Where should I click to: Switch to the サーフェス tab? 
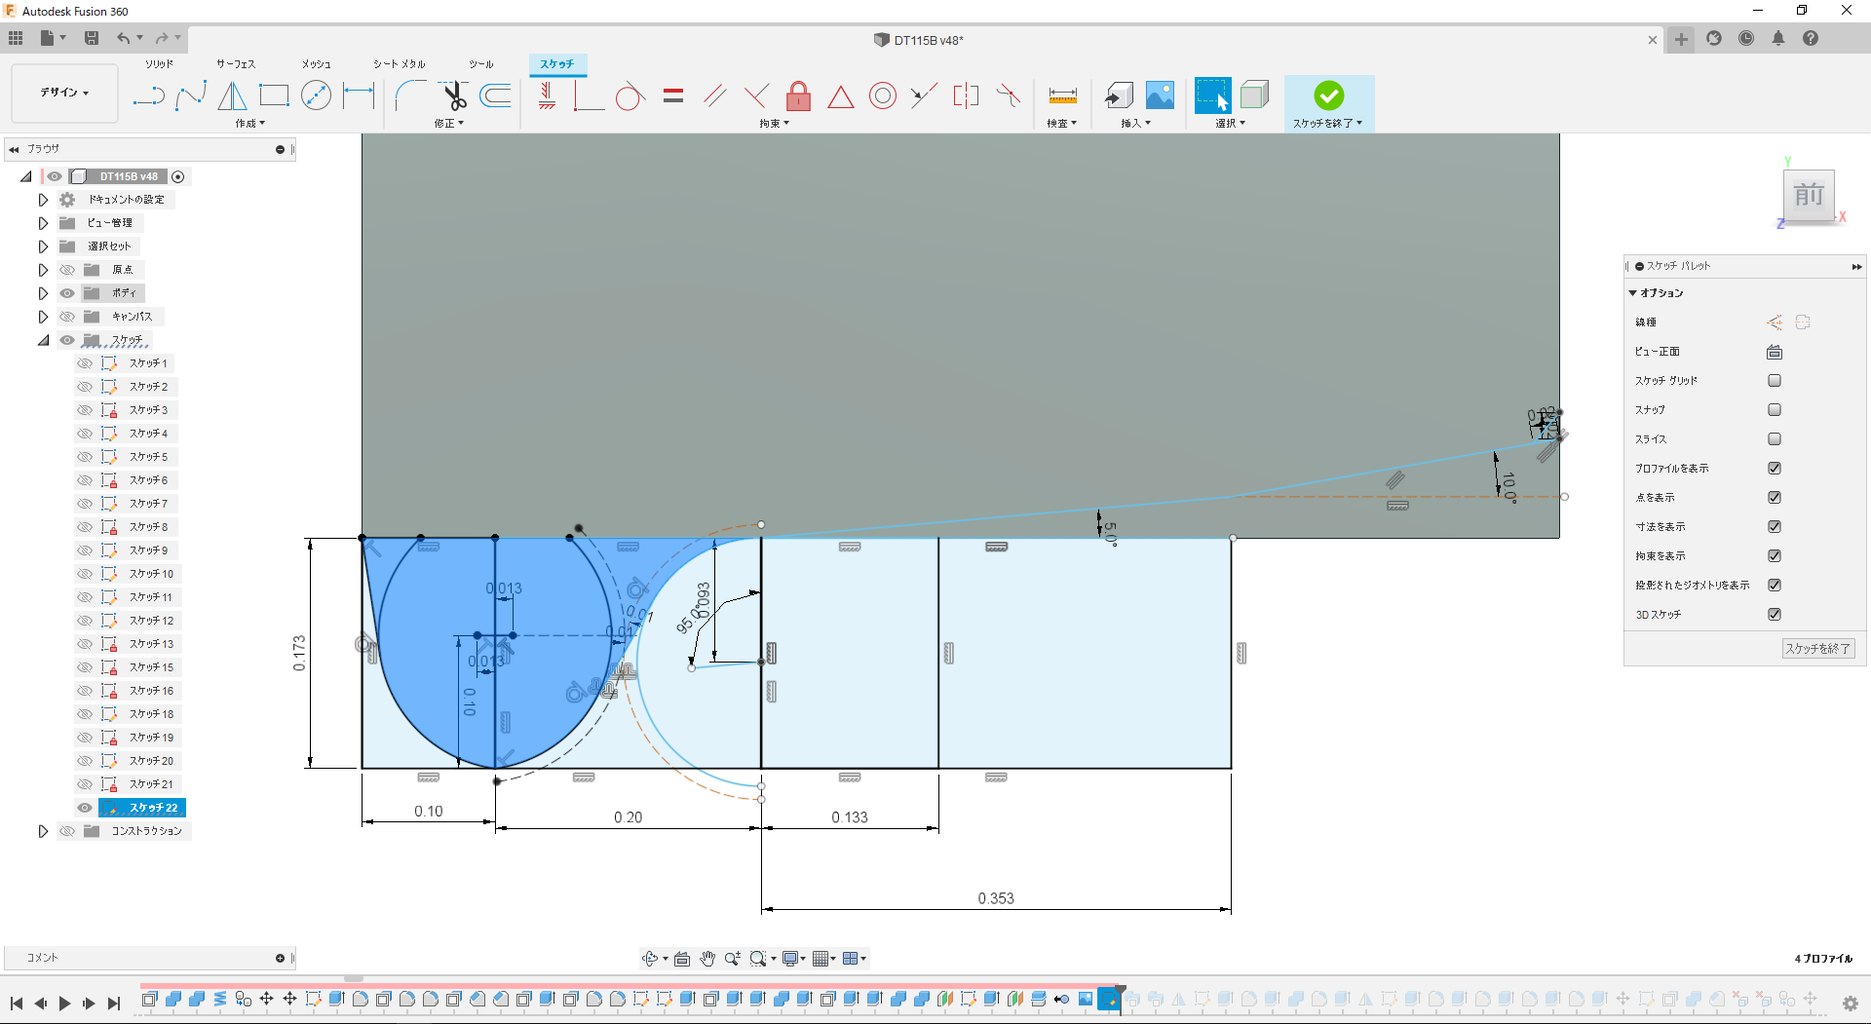[x=236, y=64]
